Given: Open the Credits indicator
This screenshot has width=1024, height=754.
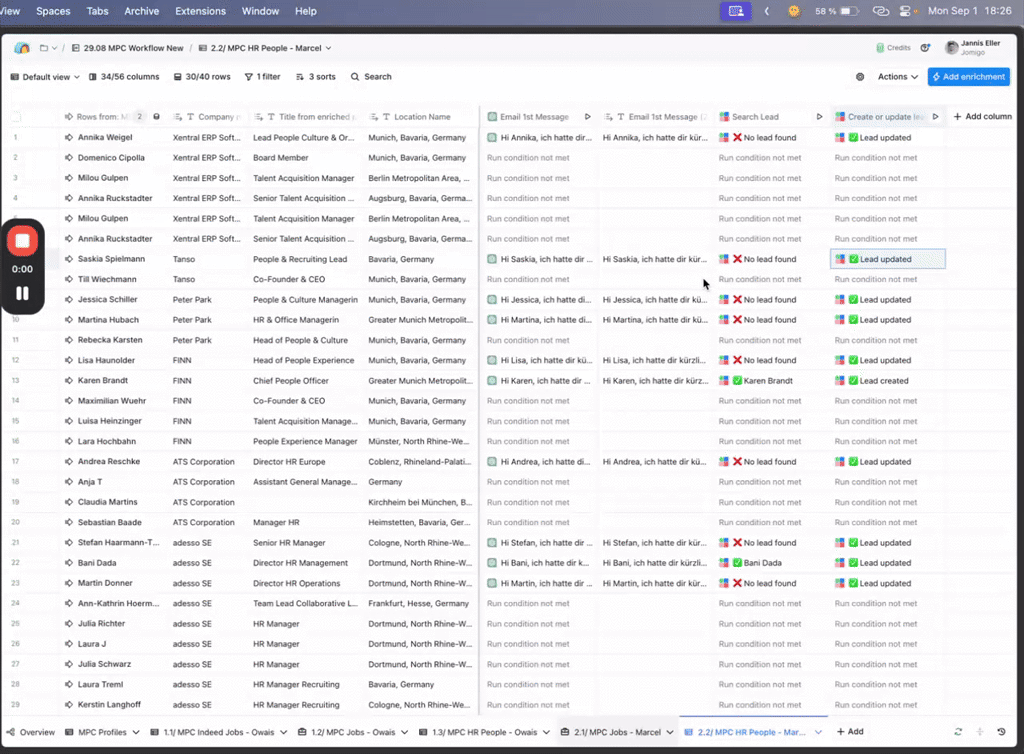Looking at the screenshot, I should tap(893, 48).
